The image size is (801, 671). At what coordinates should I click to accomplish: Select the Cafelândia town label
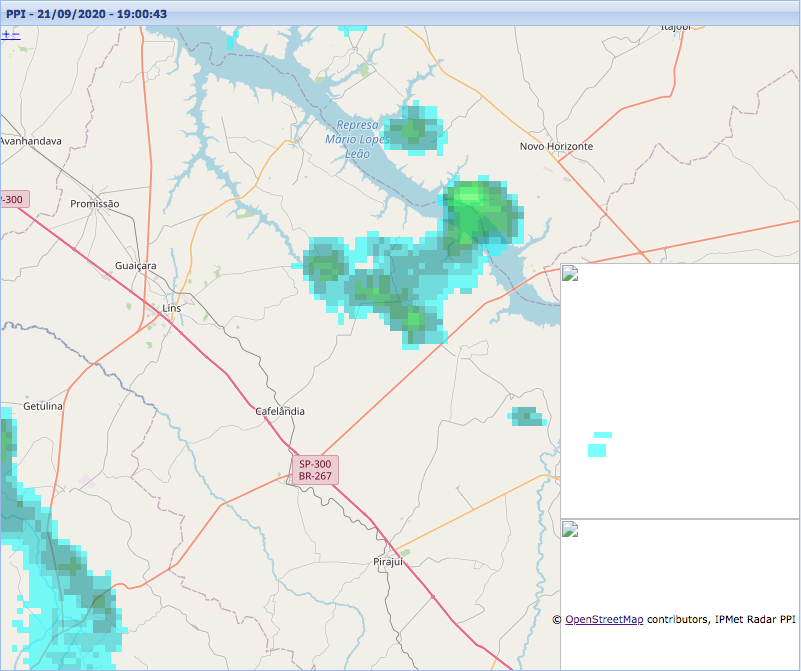coord(280,411)
